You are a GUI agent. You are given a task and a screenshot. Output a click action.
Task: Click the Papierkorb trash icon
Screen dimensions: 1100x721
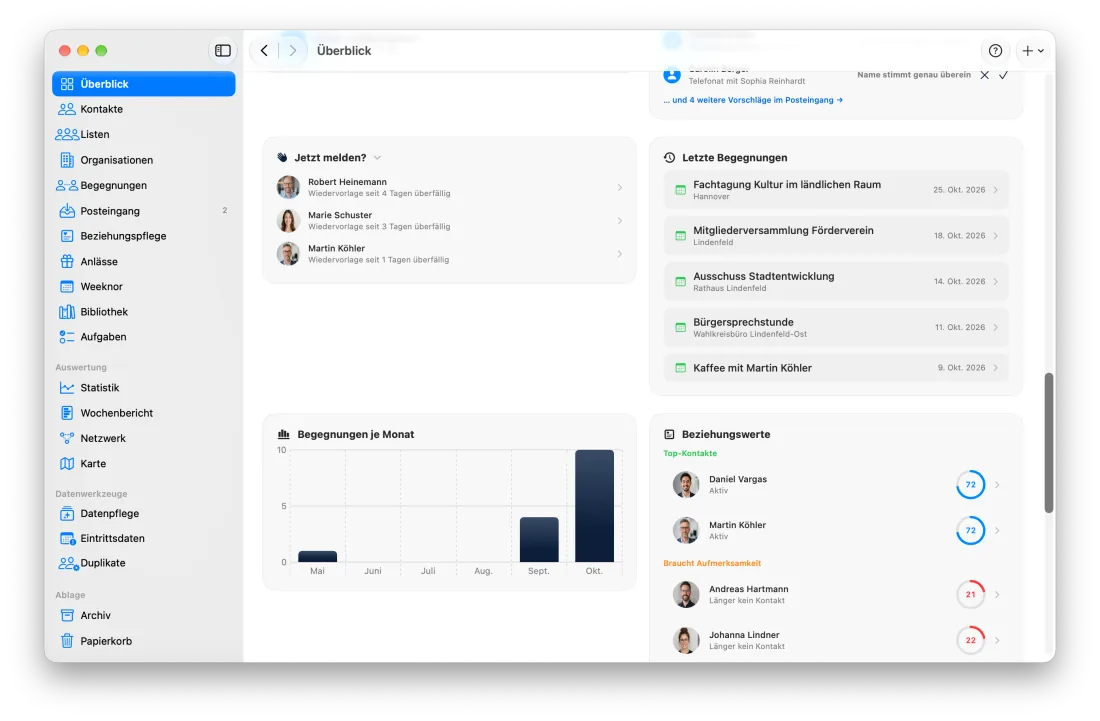click(x=67, y=640)
